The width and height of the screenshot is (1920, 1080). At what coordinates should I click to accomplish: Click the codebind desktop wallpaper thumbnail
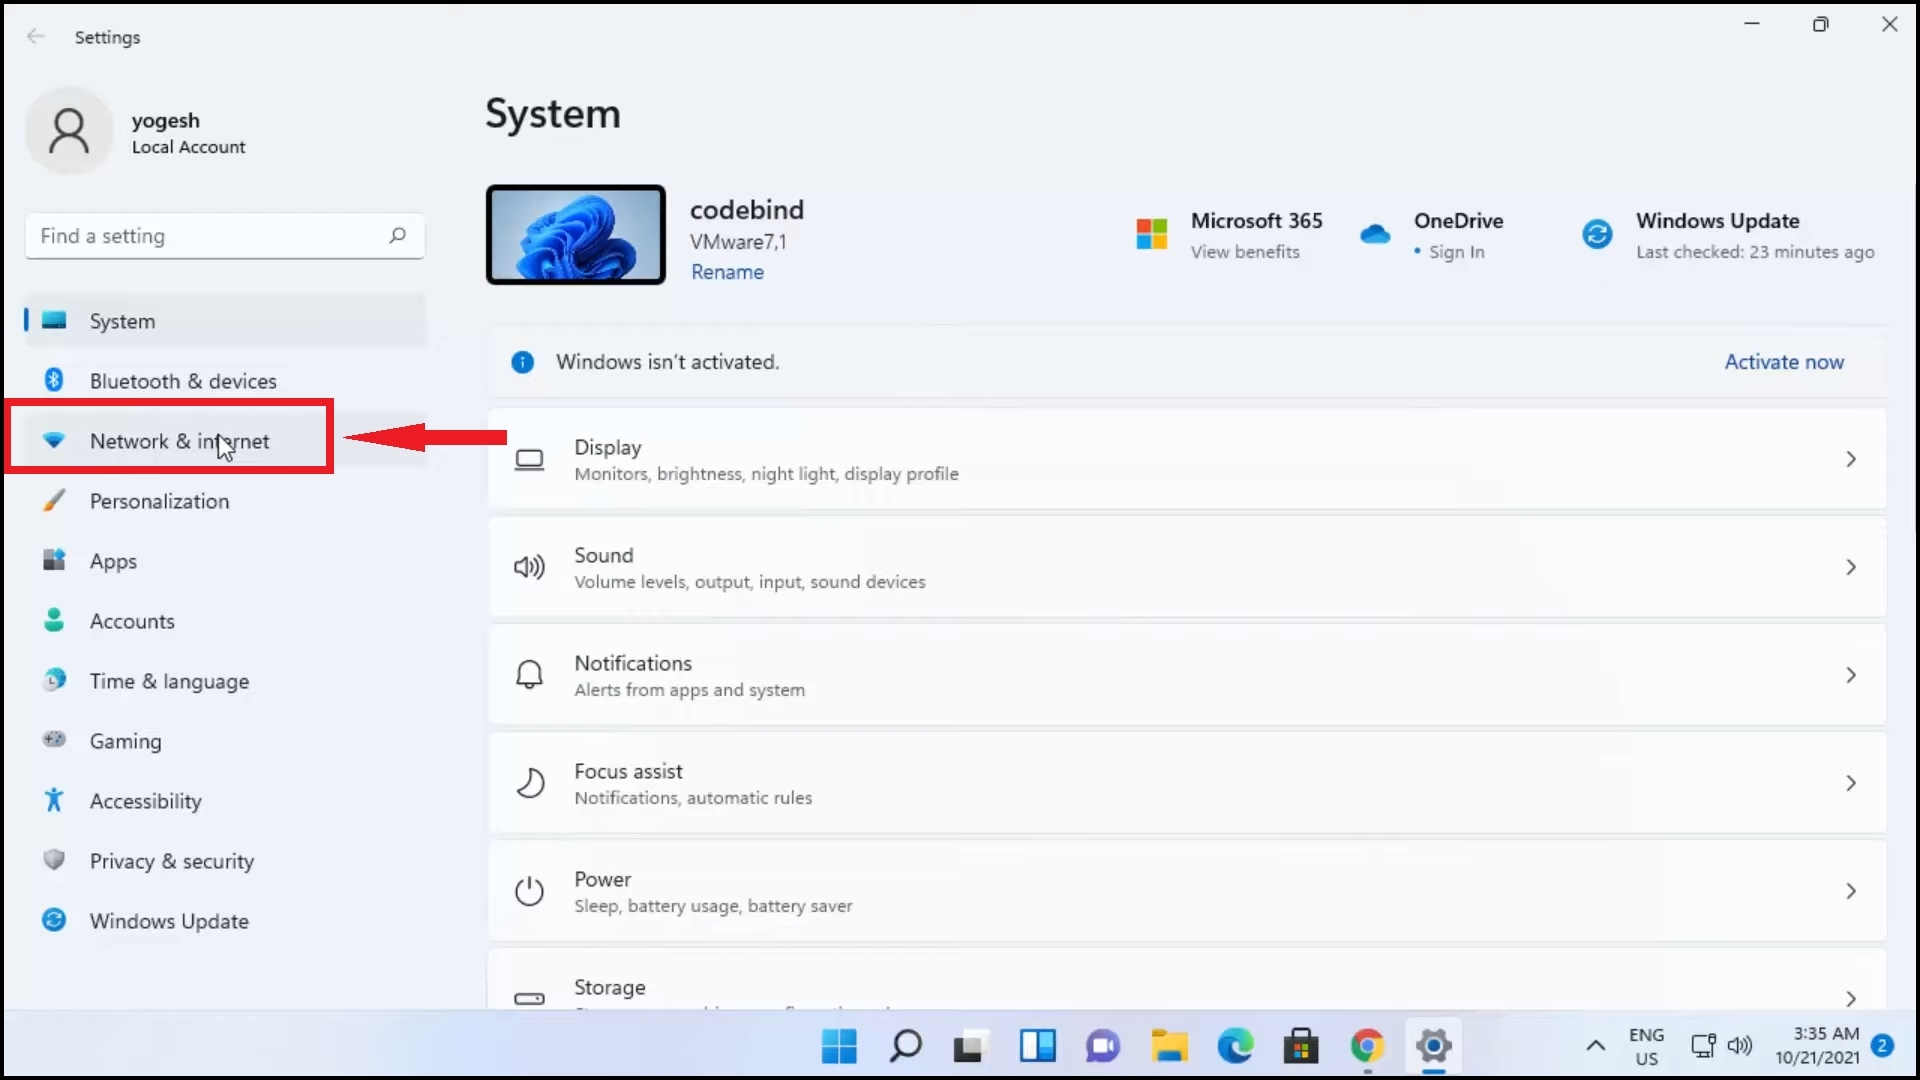click(576, 235)
